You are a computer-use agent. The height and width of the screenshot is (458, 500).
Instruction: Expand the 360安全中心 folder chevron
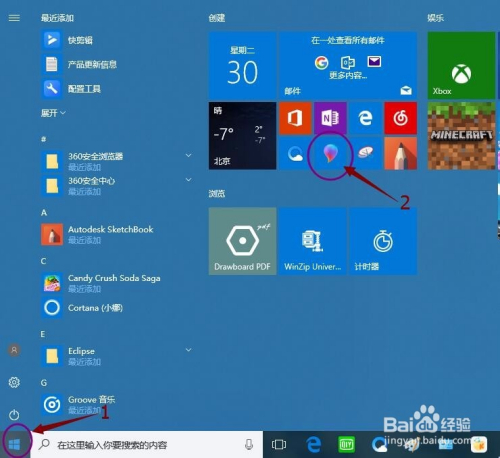(x=188, y=180)
